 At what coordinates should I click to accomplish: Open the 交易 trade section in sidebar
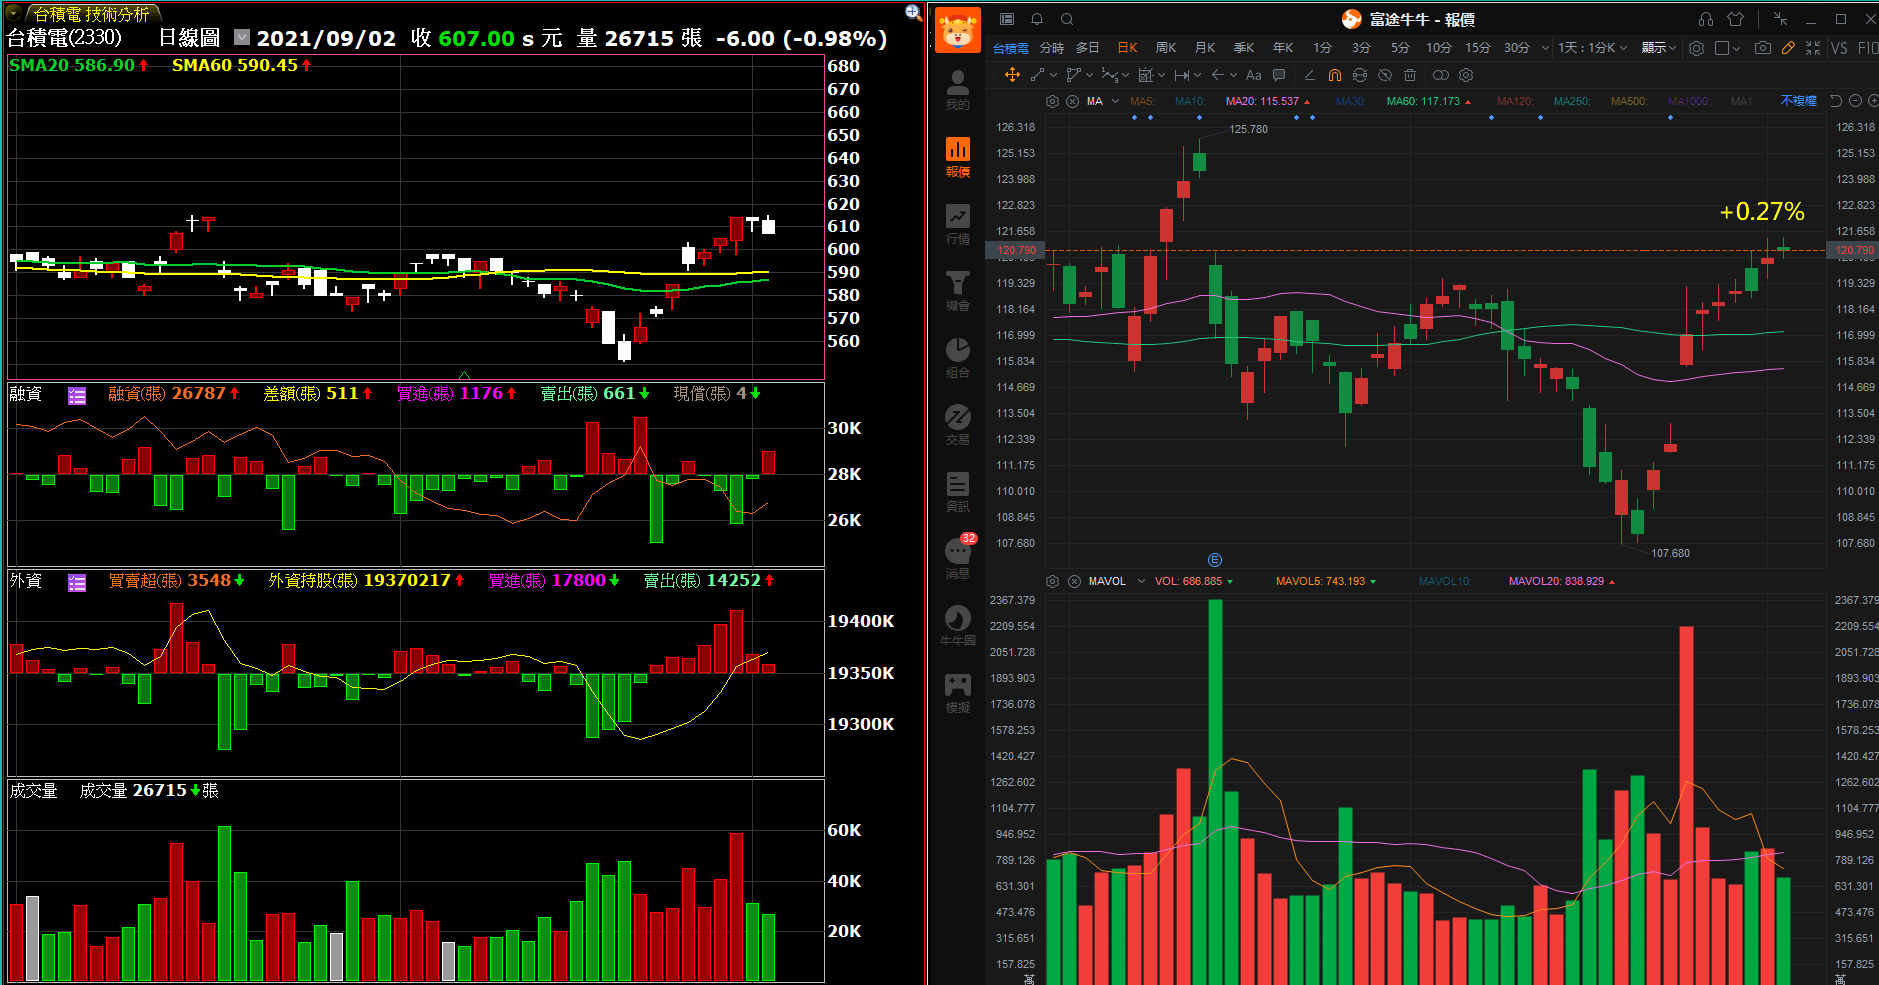[957, 425]
